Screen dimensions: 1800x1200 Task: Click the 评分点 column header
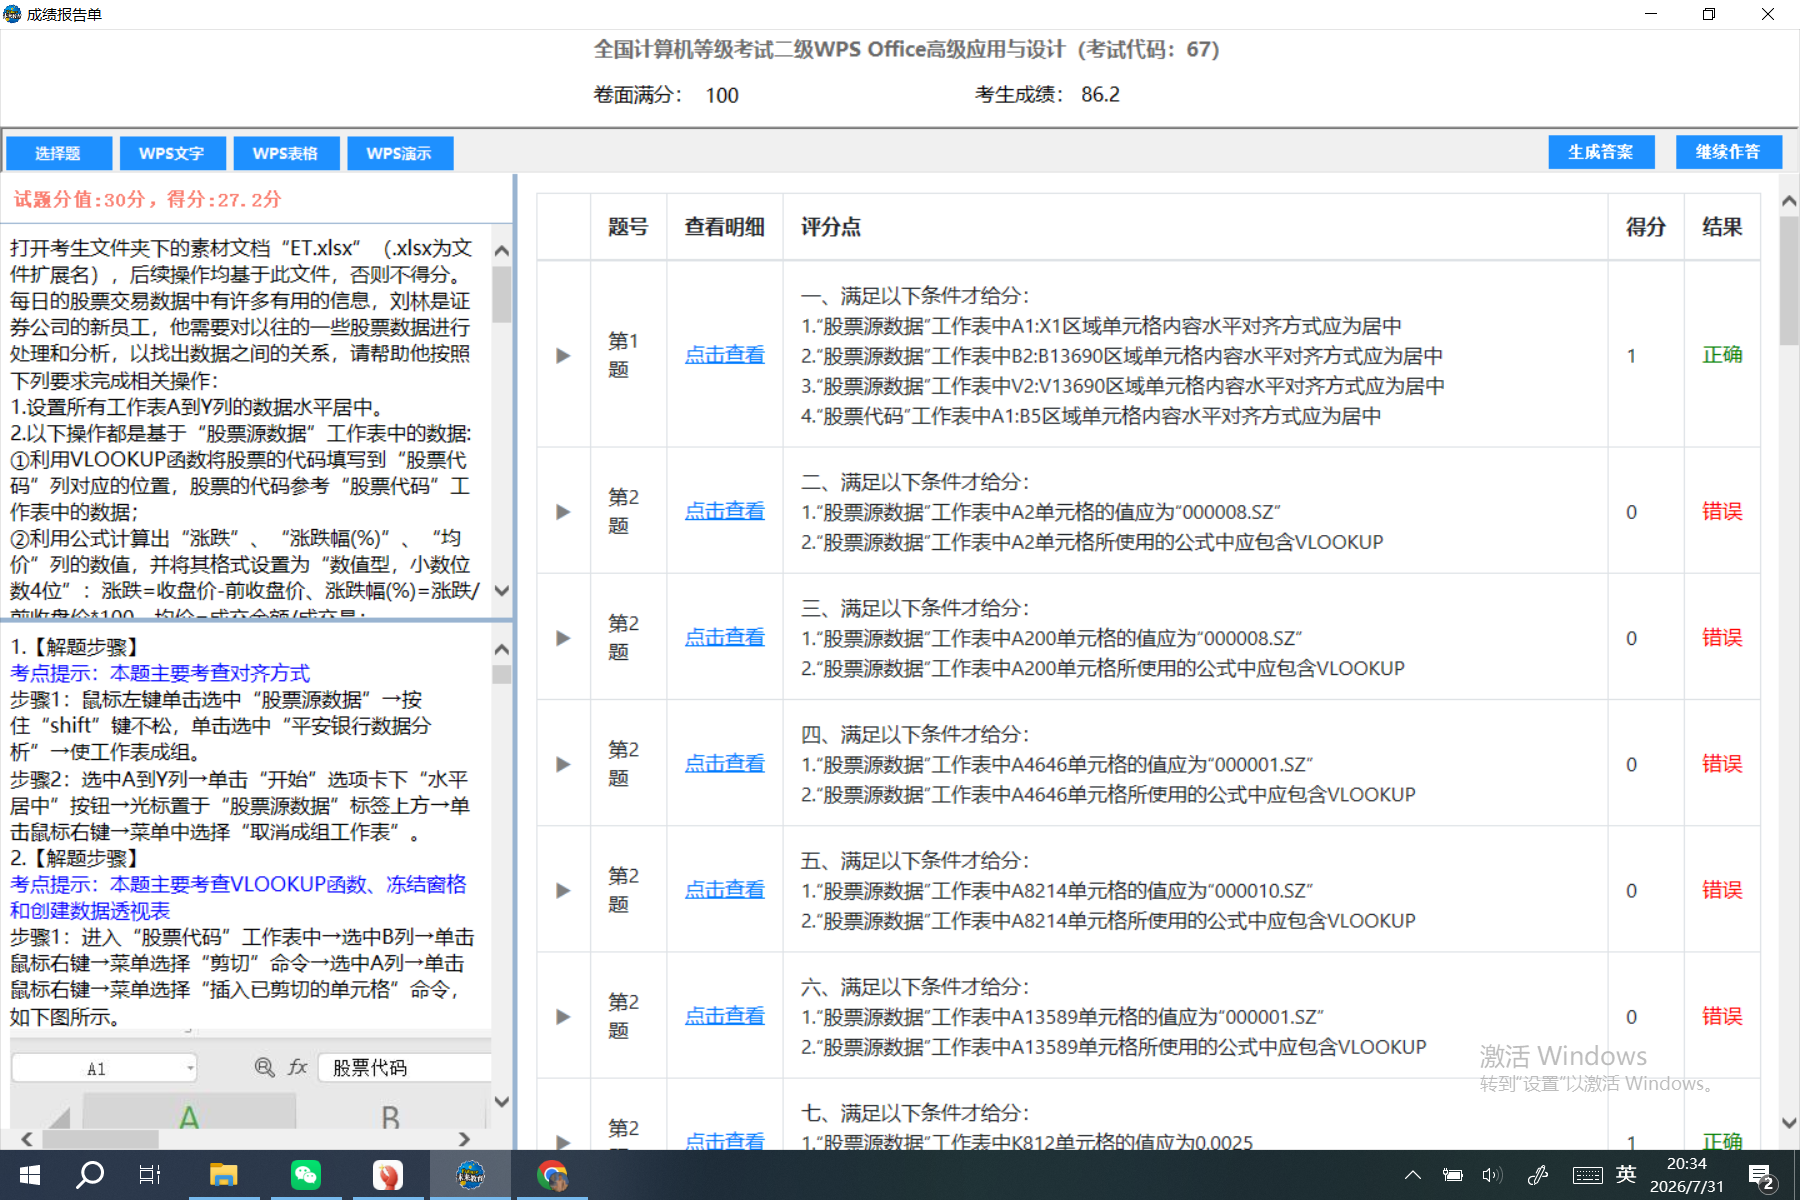1196,227
